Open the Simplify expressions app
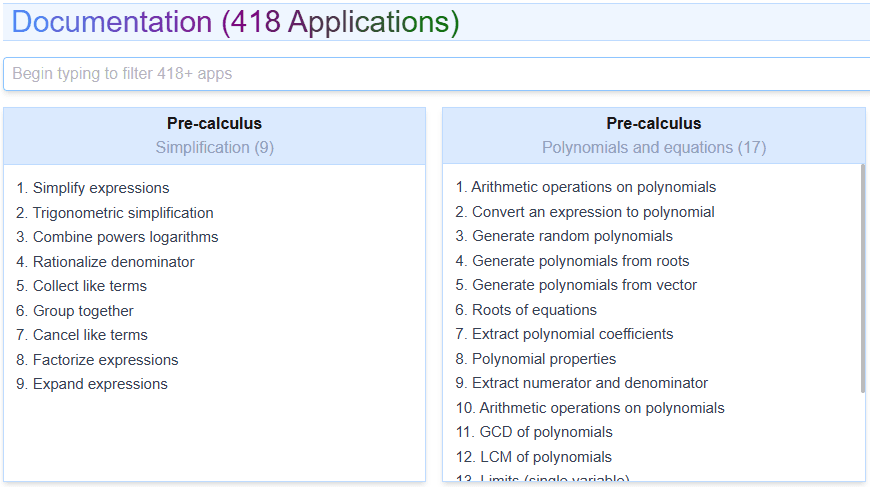 (101, 188)
